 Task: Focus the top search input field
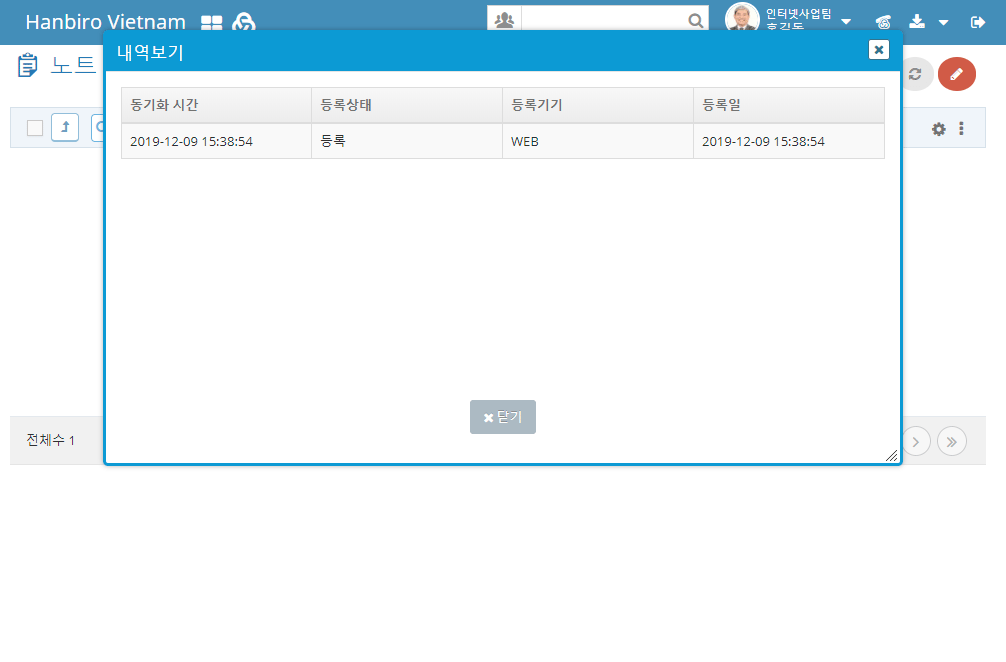604,19
